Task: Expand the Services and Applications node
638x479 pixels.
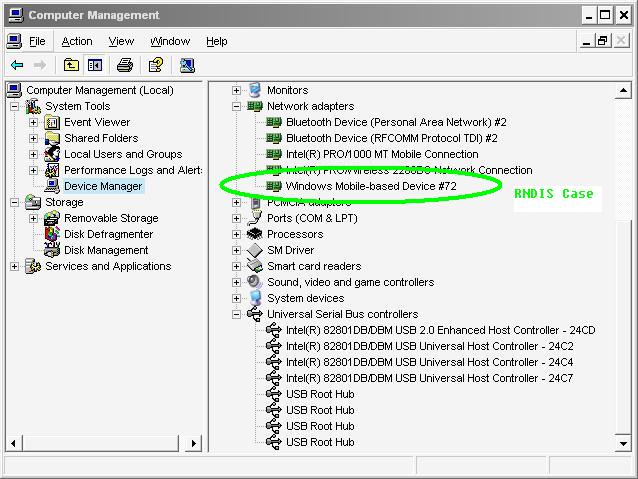Action: coord(15,266)
